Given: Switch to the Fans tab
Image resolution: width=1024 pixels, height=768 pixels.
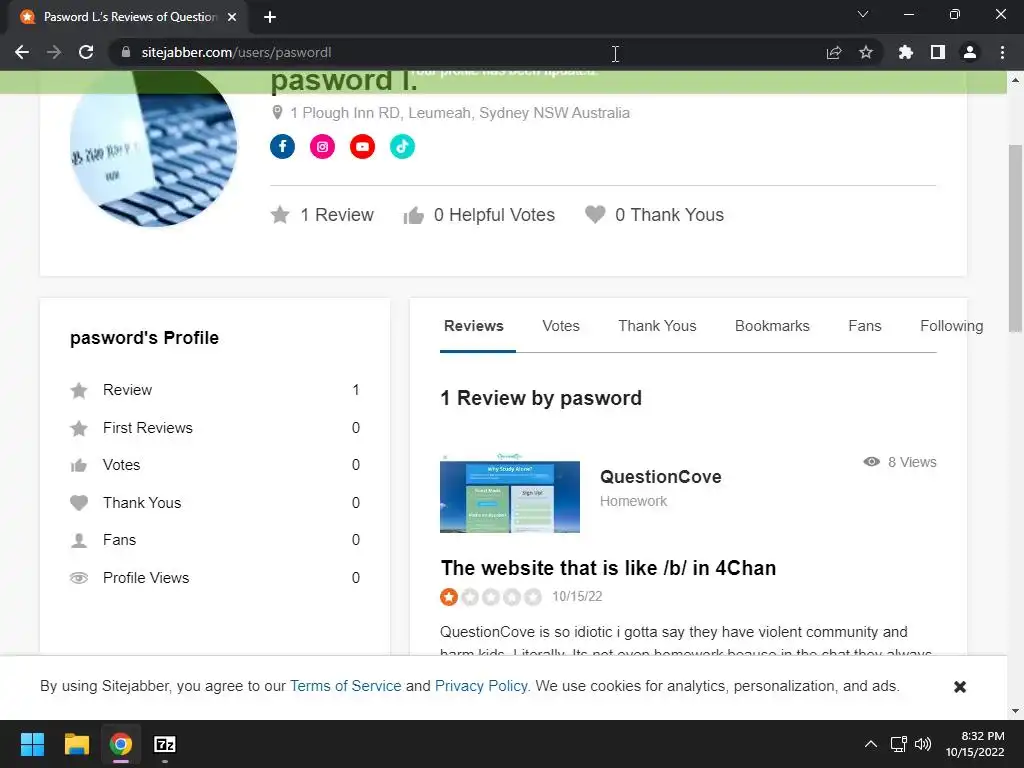Looking at the screenshot, I should pyautogui.click(x=865, y=326).
